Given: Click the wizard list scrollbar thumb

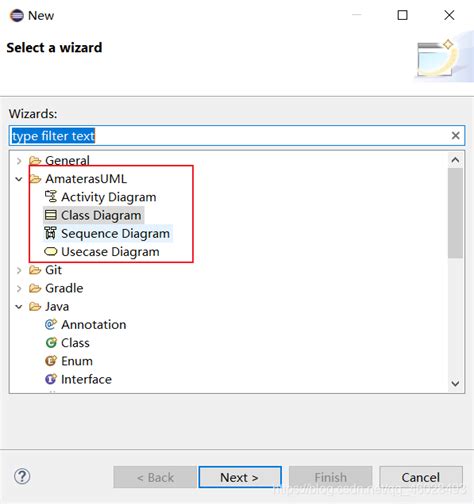Looking at the screenshot, I should coord(455,213).
